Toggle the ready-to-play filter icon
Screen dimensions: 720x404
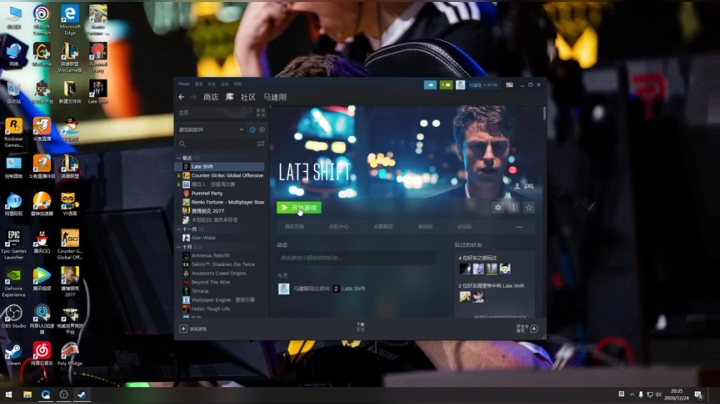(x=262, y=130)
